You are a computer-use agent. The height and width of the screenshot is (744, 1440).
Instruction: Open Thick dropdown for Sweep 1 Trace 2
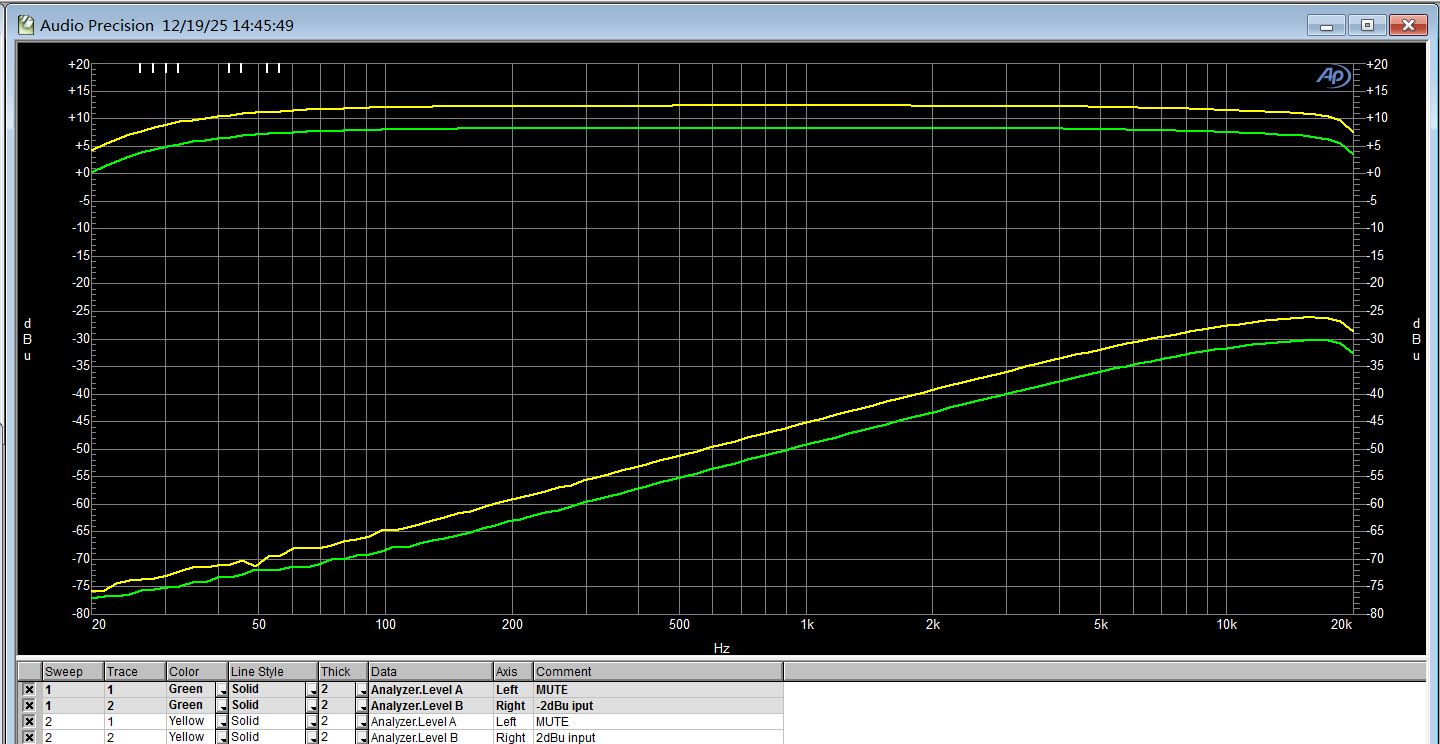pos(362,706)
